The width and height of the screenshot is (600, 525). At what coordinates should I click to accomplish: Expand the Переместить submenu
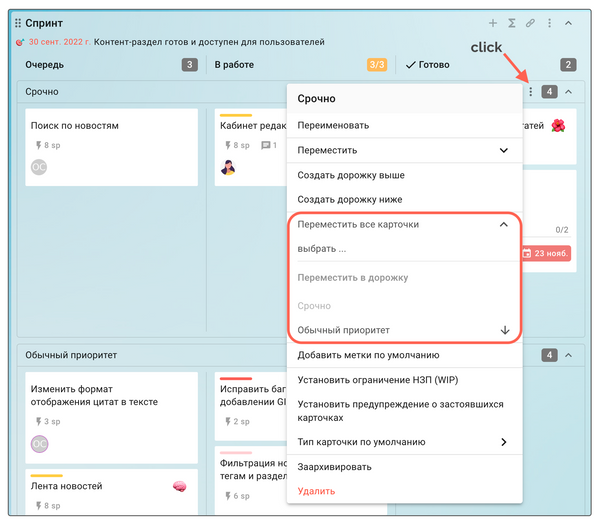404,150
